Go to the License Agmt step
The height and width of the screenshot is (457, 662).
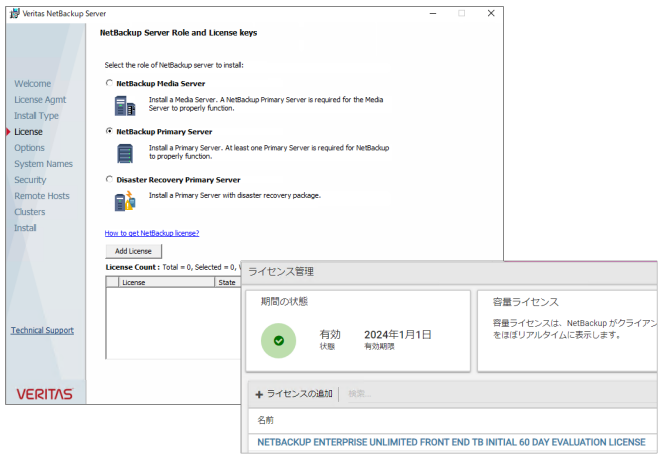click(x=40, y=100)
